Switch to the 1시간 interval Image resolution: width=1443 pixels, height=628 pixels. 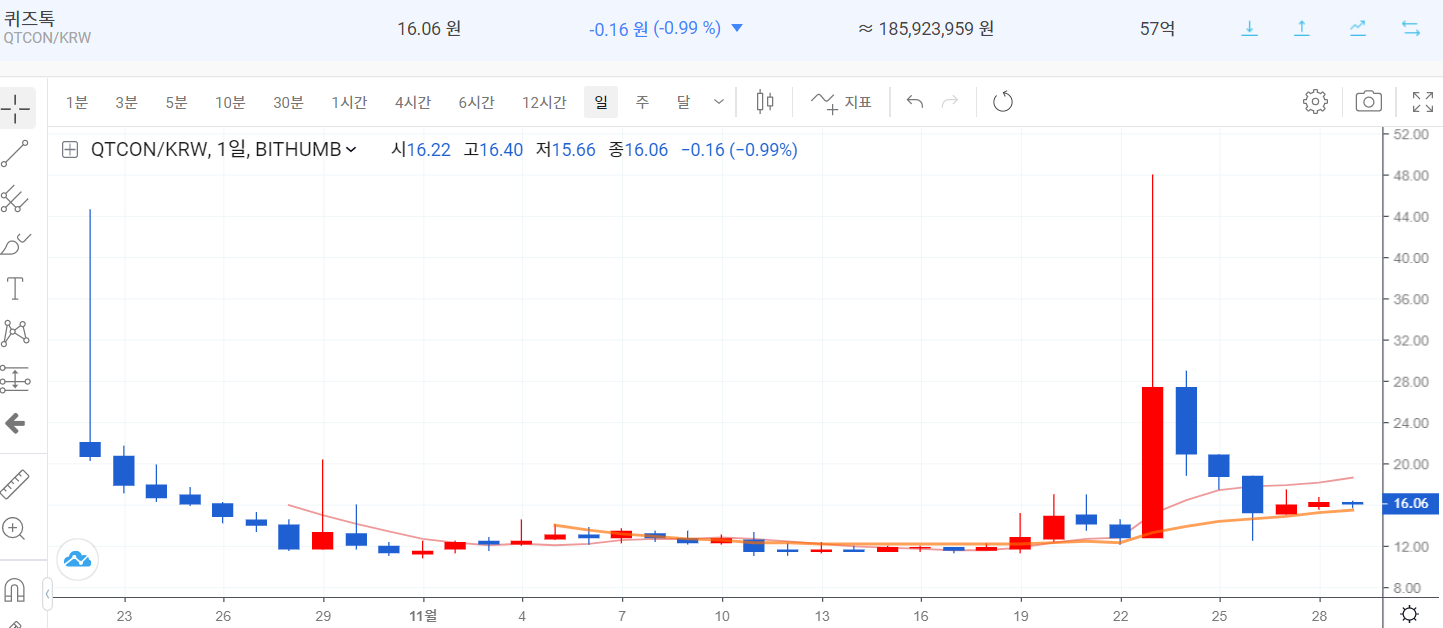click(x=349, y=102)
